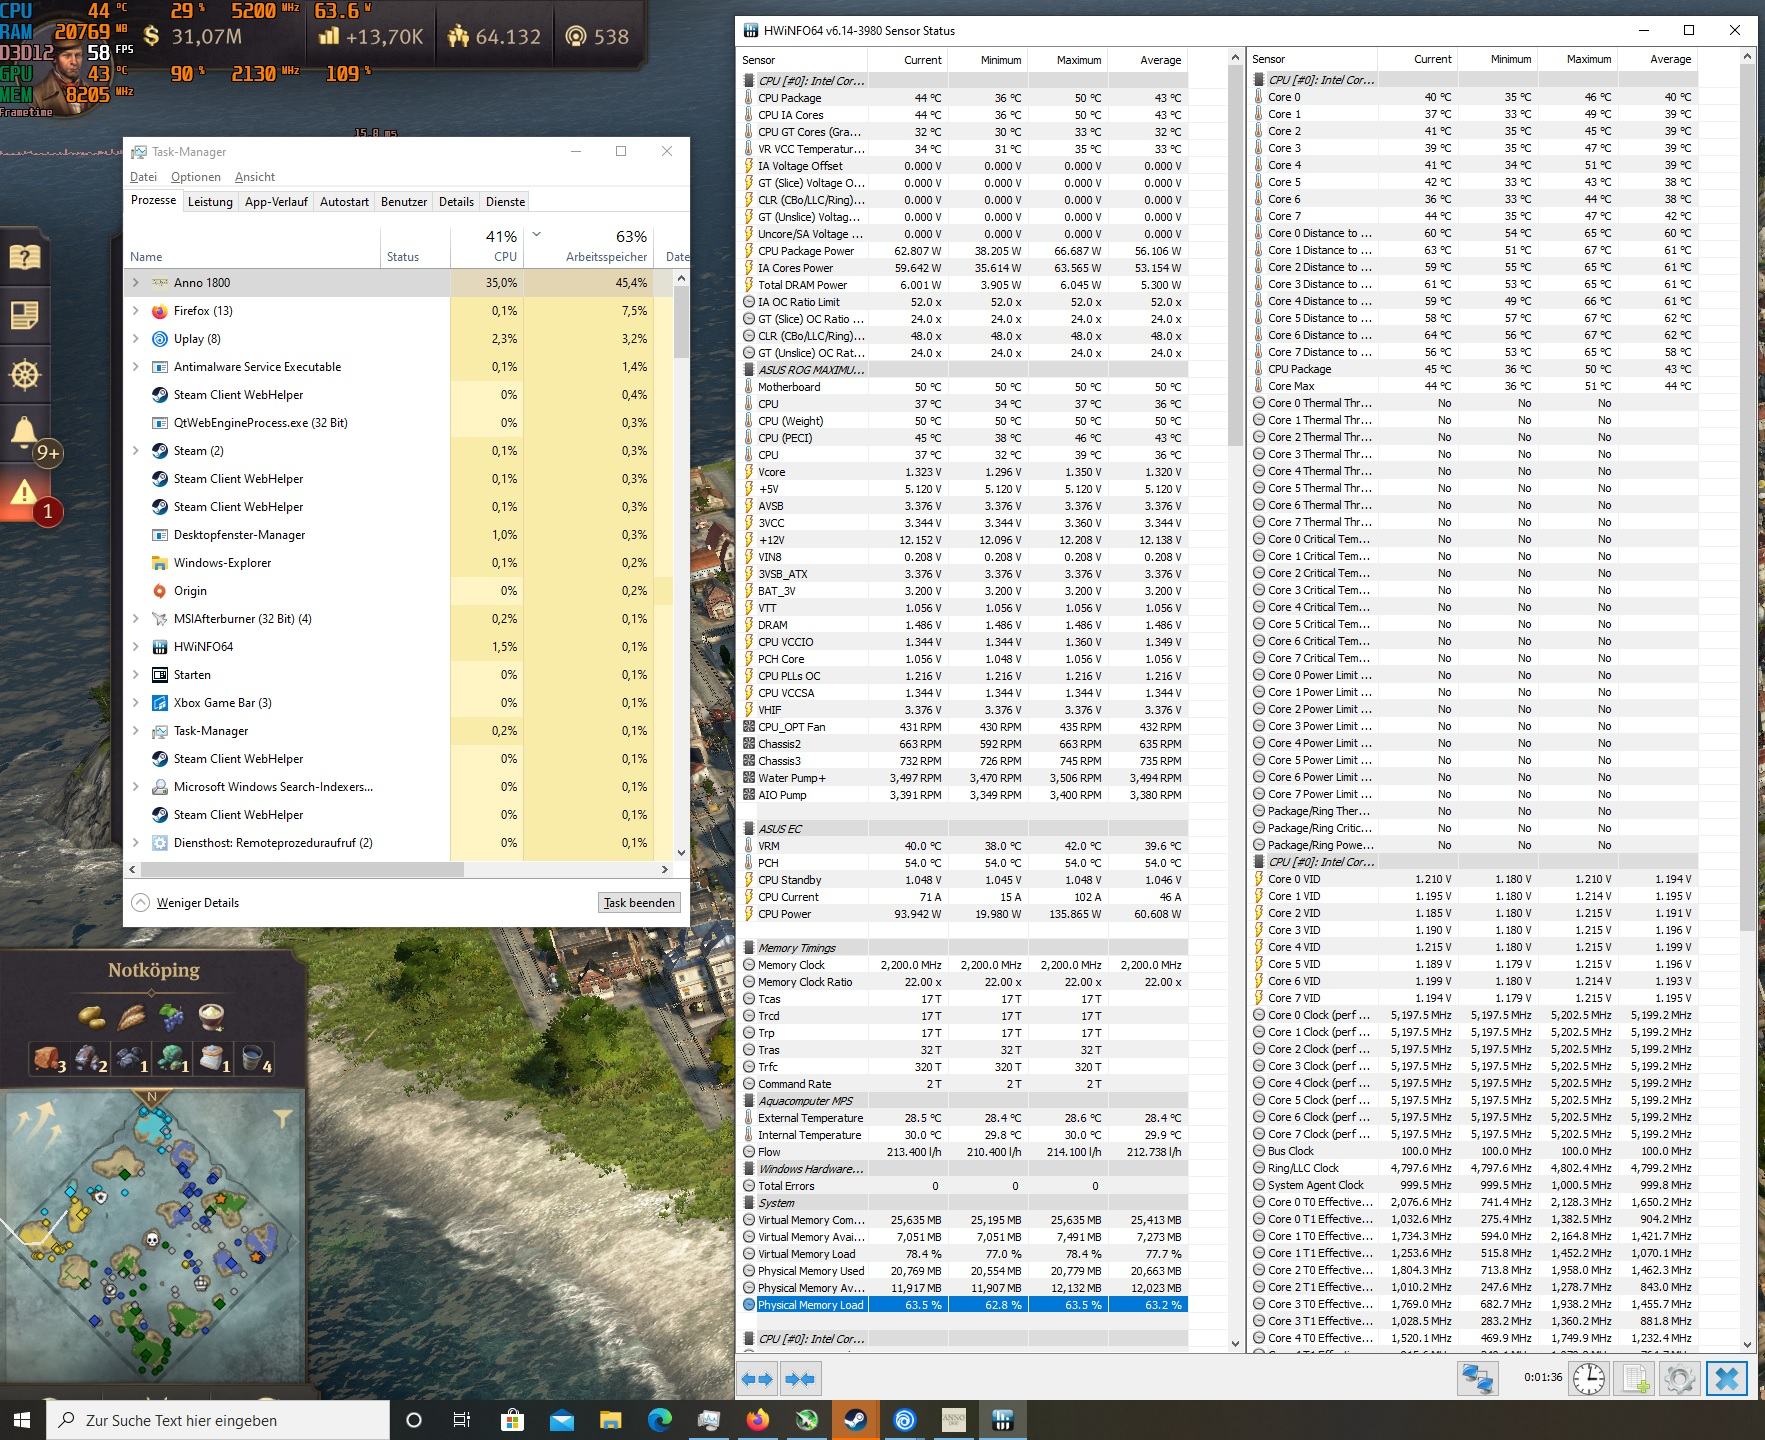Expand the Steam (2) process group
The height and width of the screenshot is (1440, 1765).
pos(136,451)
